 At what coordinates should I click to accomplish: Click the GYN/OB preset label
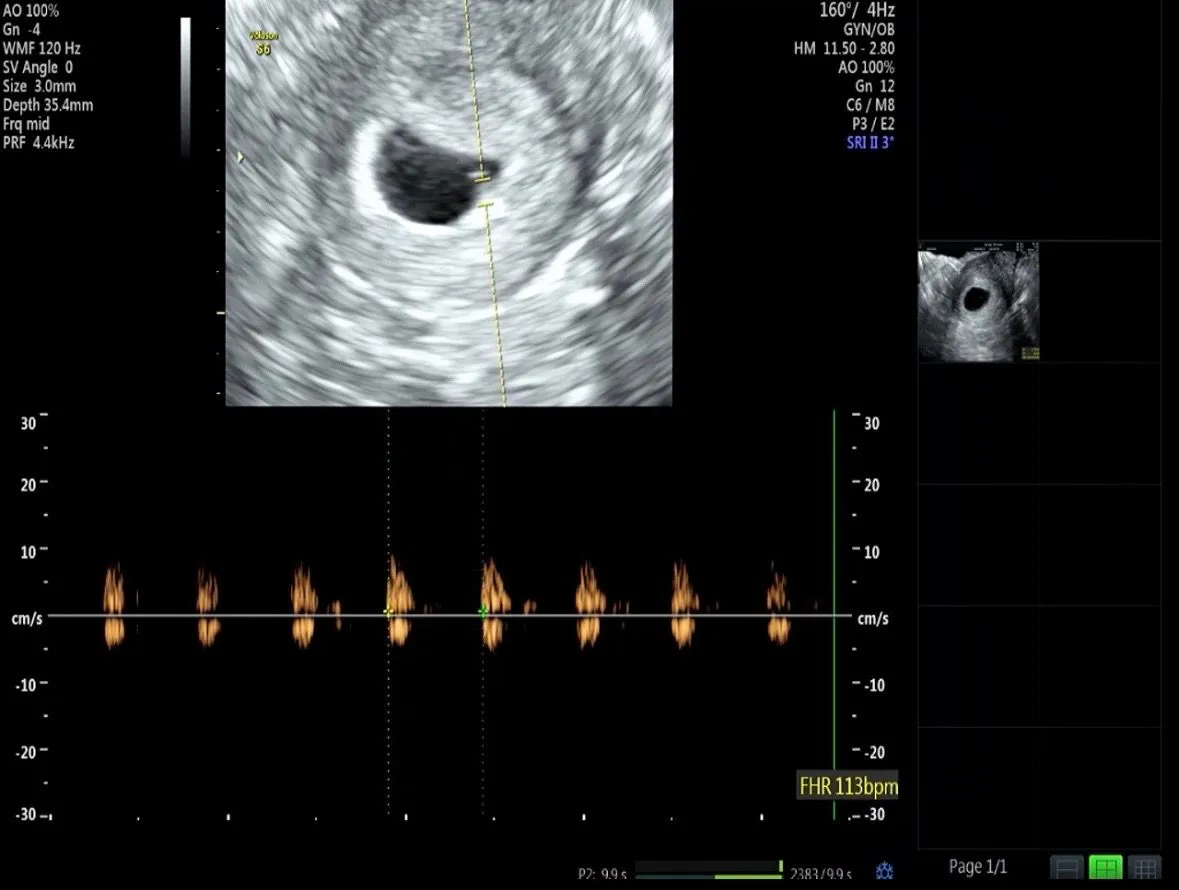pos(869,29)
